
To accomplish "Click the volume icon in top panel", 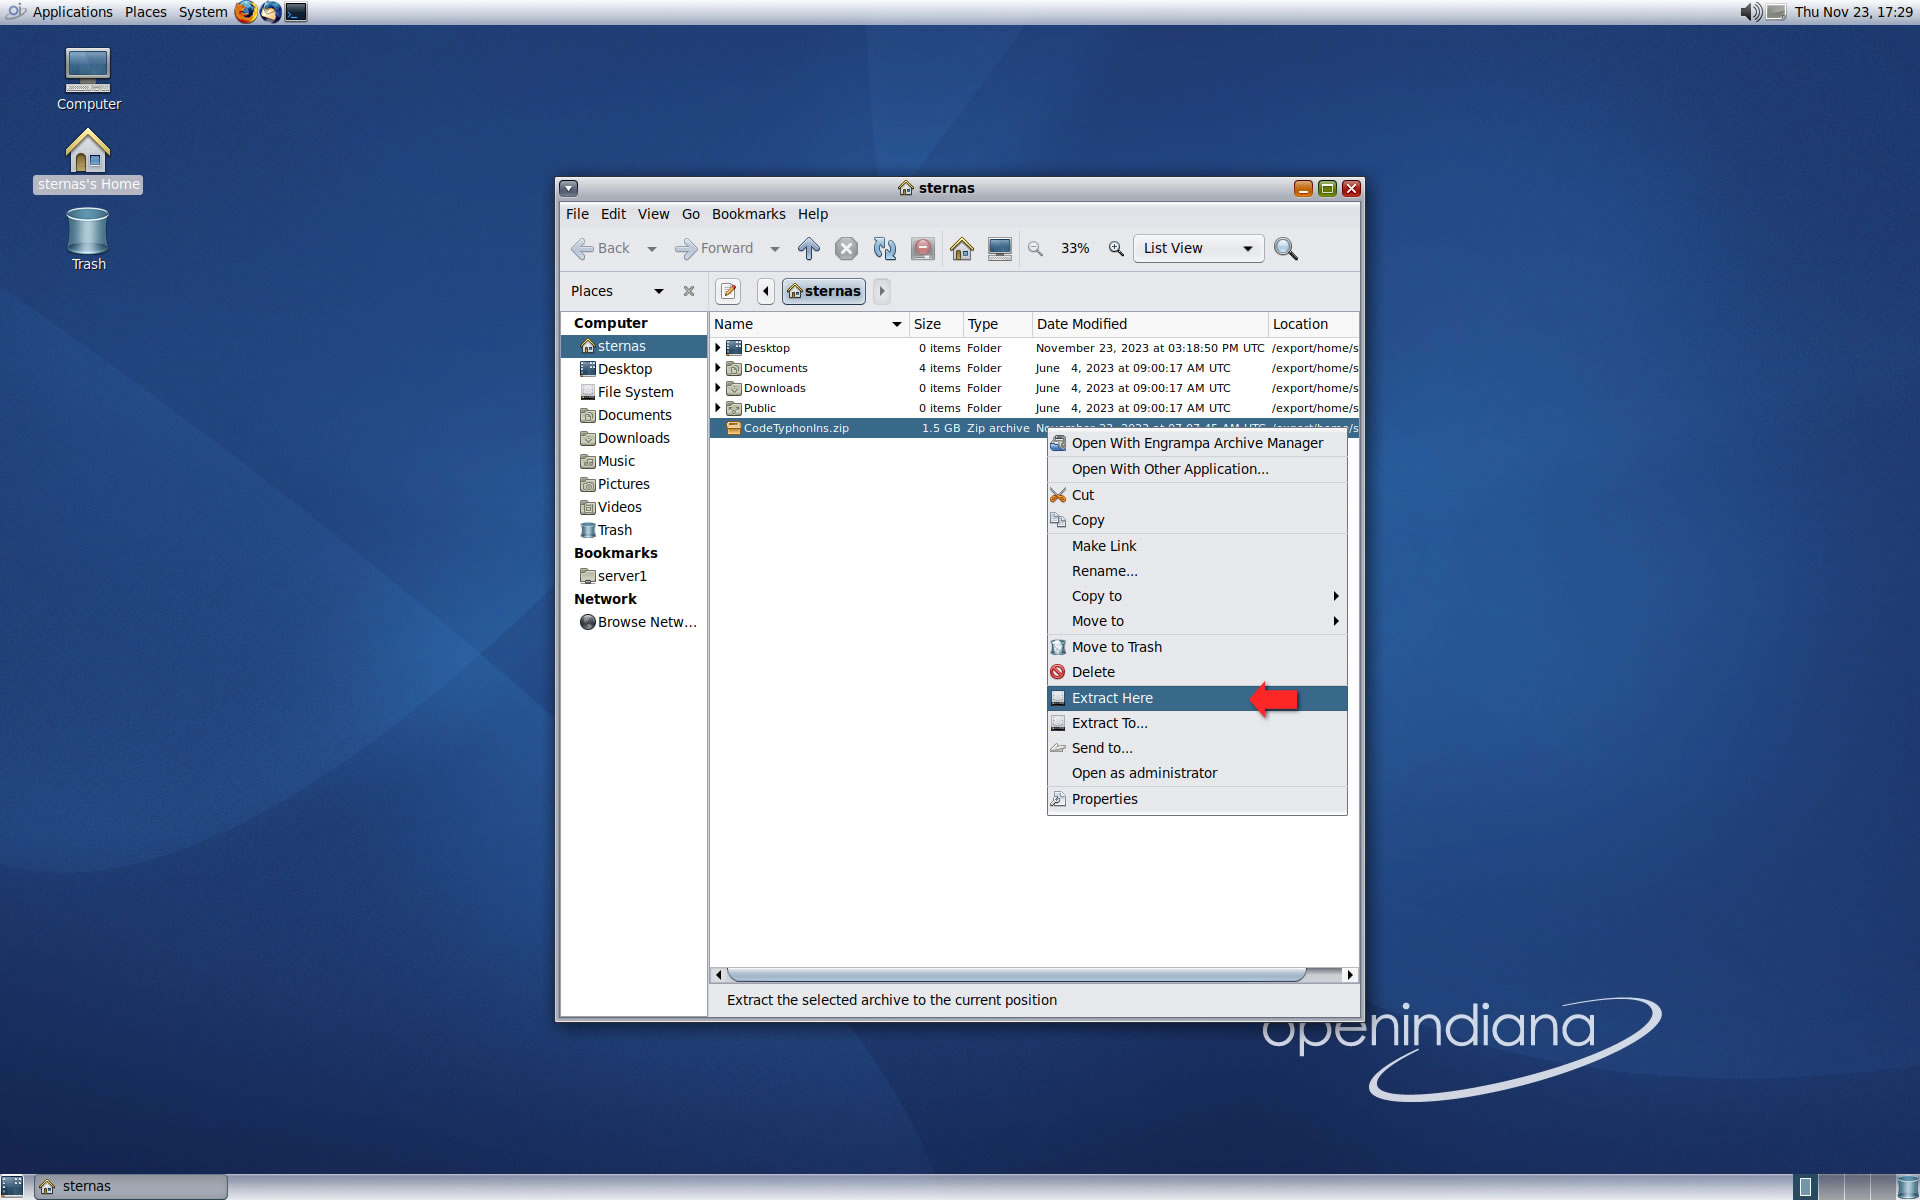I will (1750, 12).
